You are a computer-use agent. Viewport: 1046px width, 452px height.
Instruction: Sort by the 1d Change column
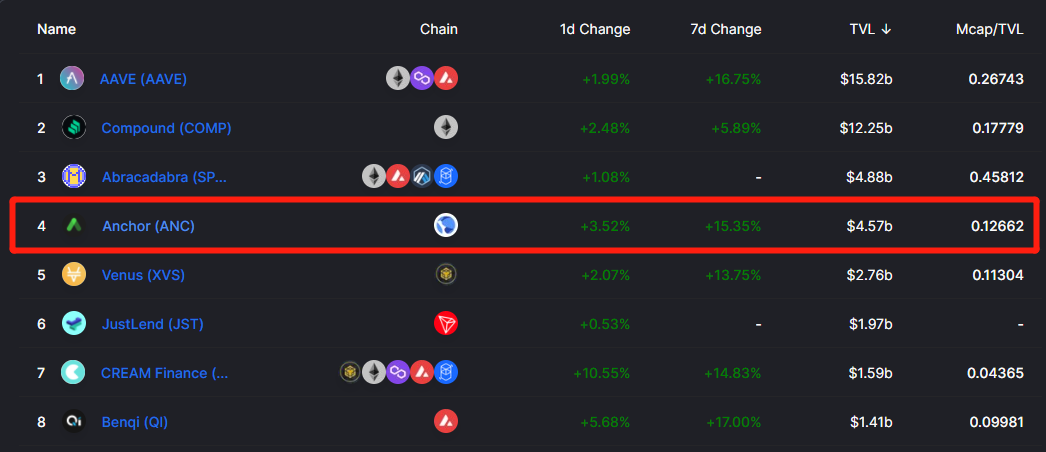pos(595,29)
